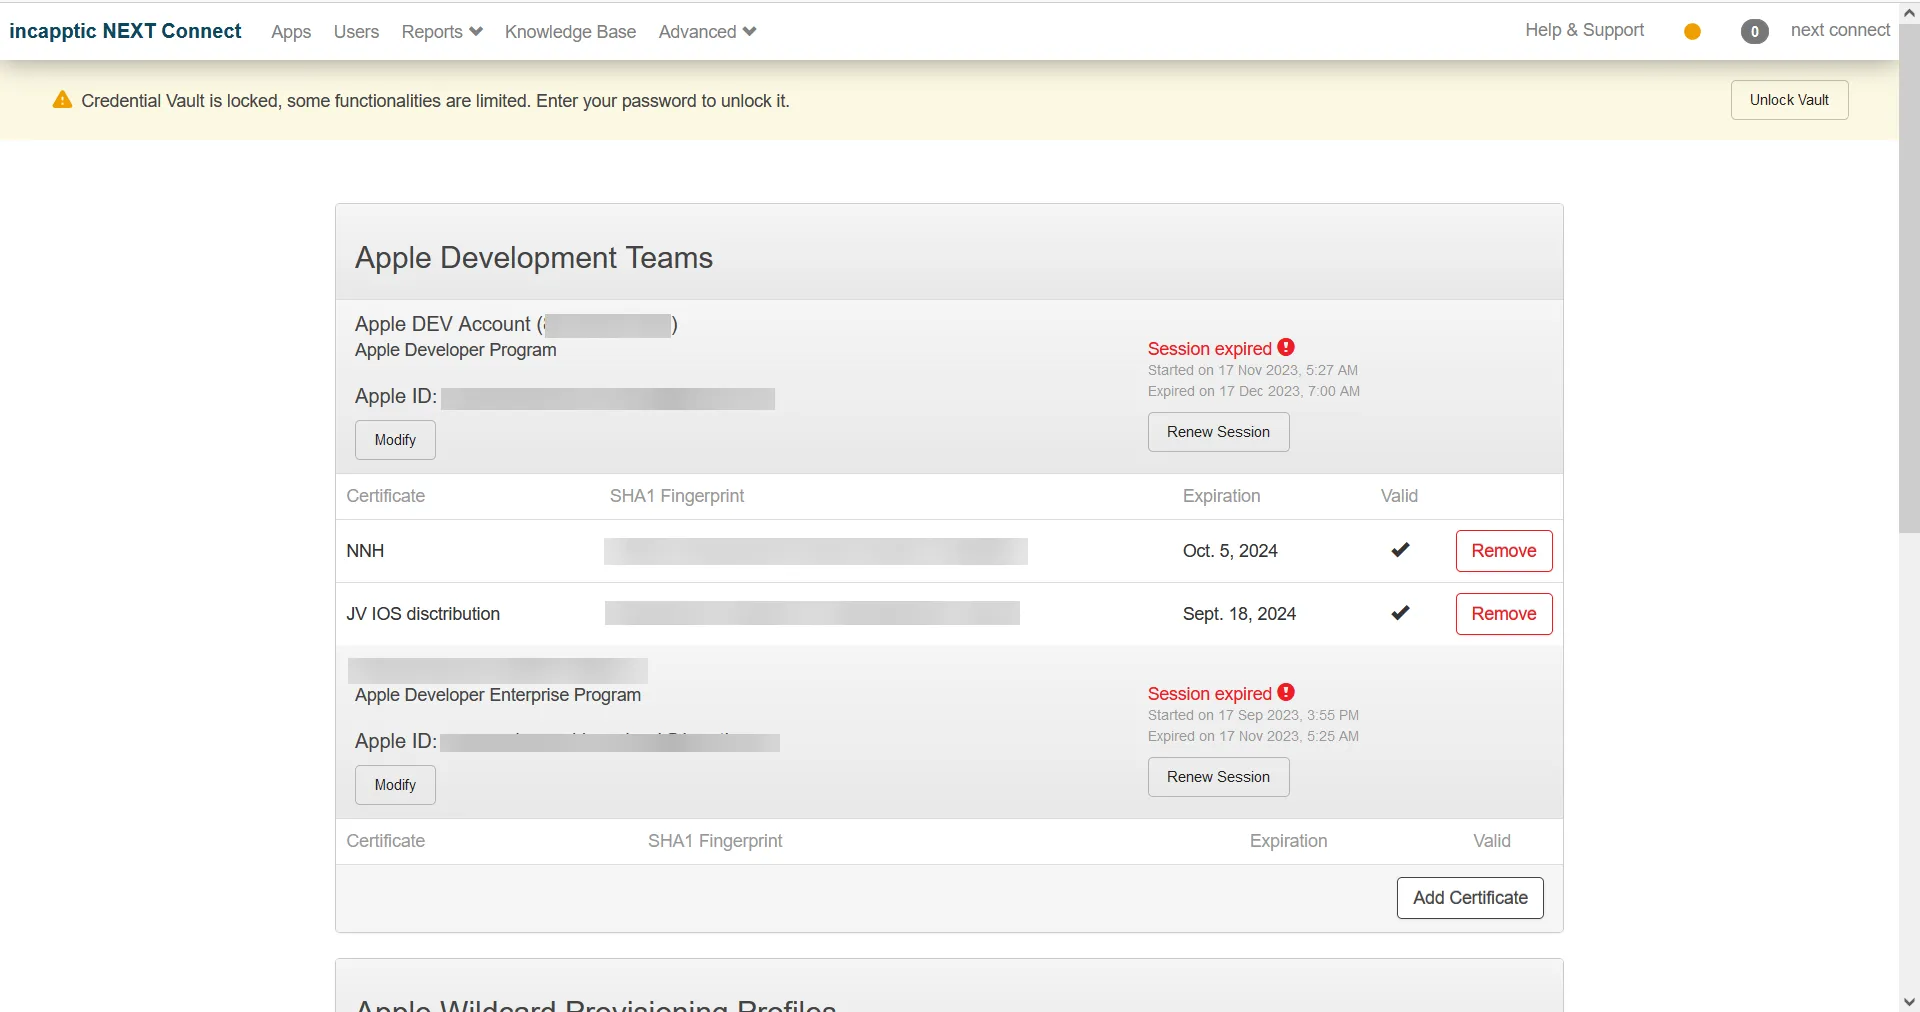1920x1012 pixels.
Task: Click the scrollbar down arrow
Action: [1909, 1001]
